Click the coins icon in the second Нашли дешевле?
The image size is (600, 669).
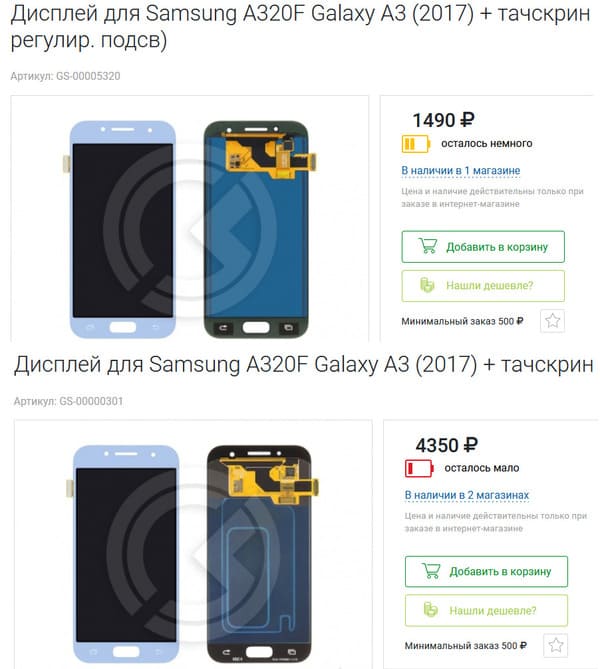pos(430,610)
